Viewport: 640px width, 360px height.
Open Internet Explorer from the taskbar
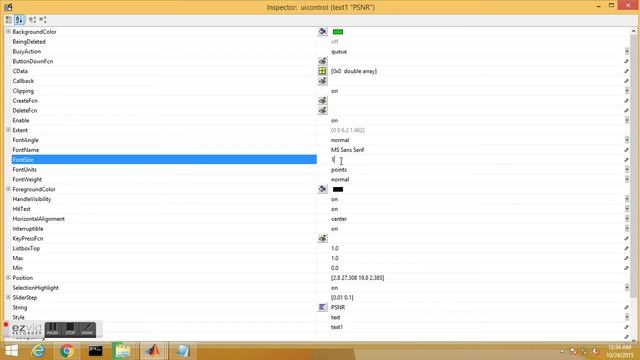point(39,351)
